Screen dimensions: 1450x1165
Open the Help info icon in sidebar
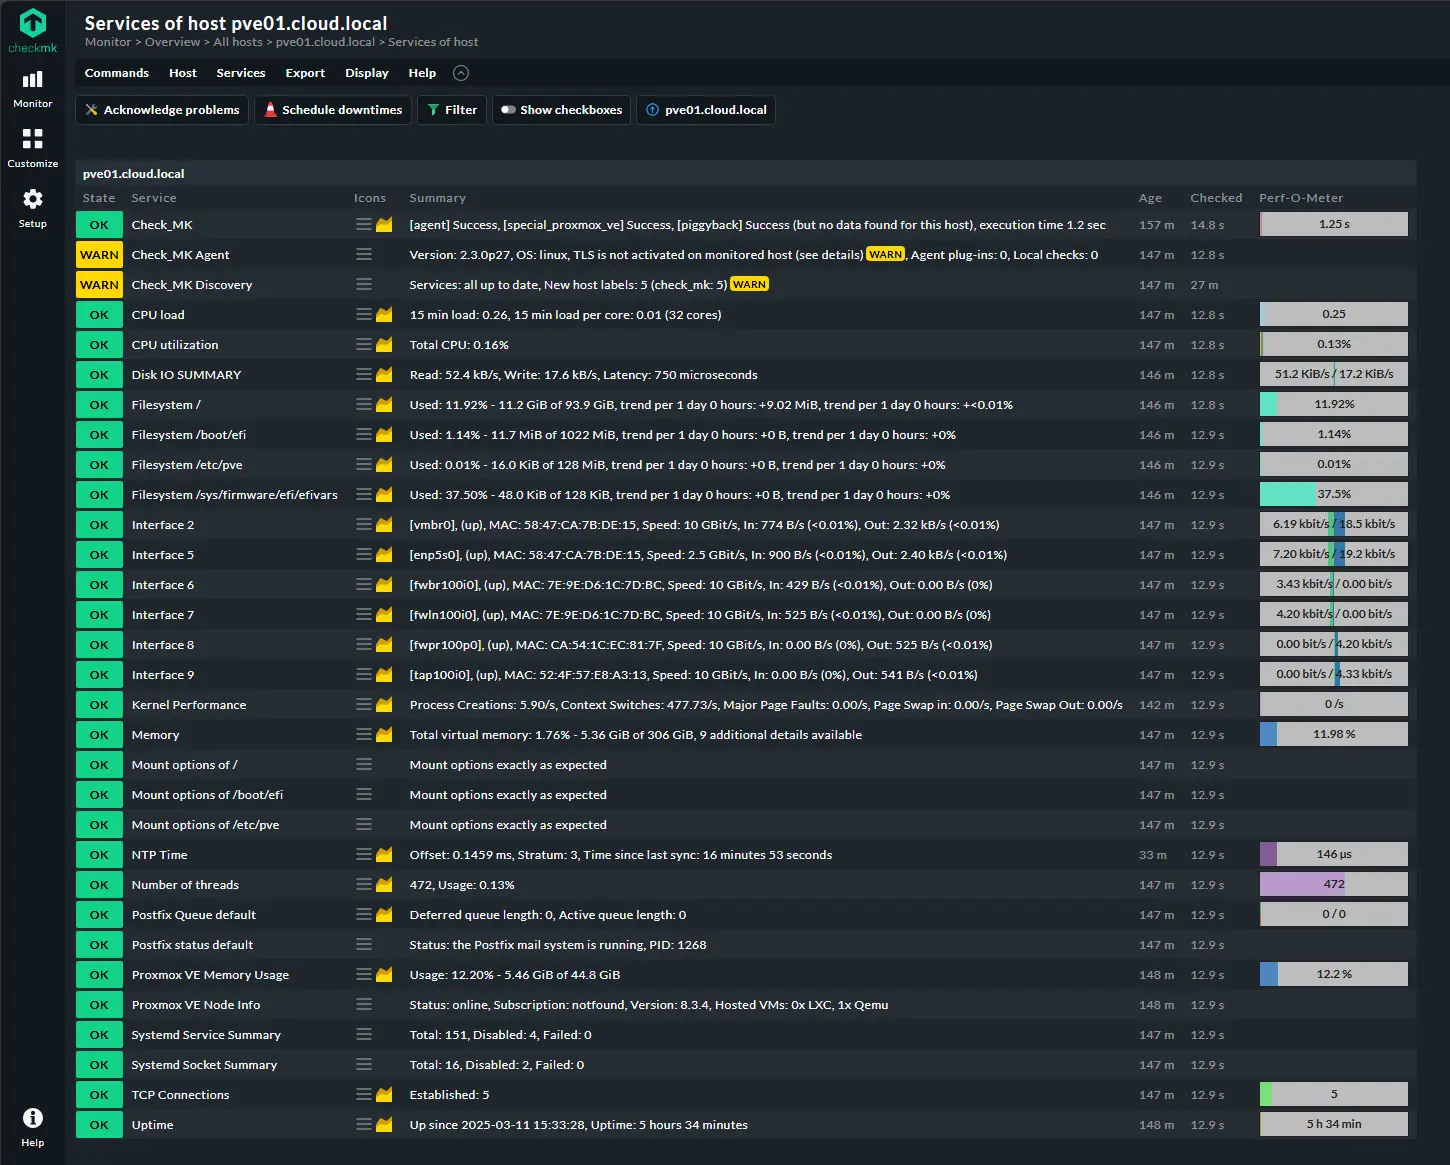click(33, 1125)
